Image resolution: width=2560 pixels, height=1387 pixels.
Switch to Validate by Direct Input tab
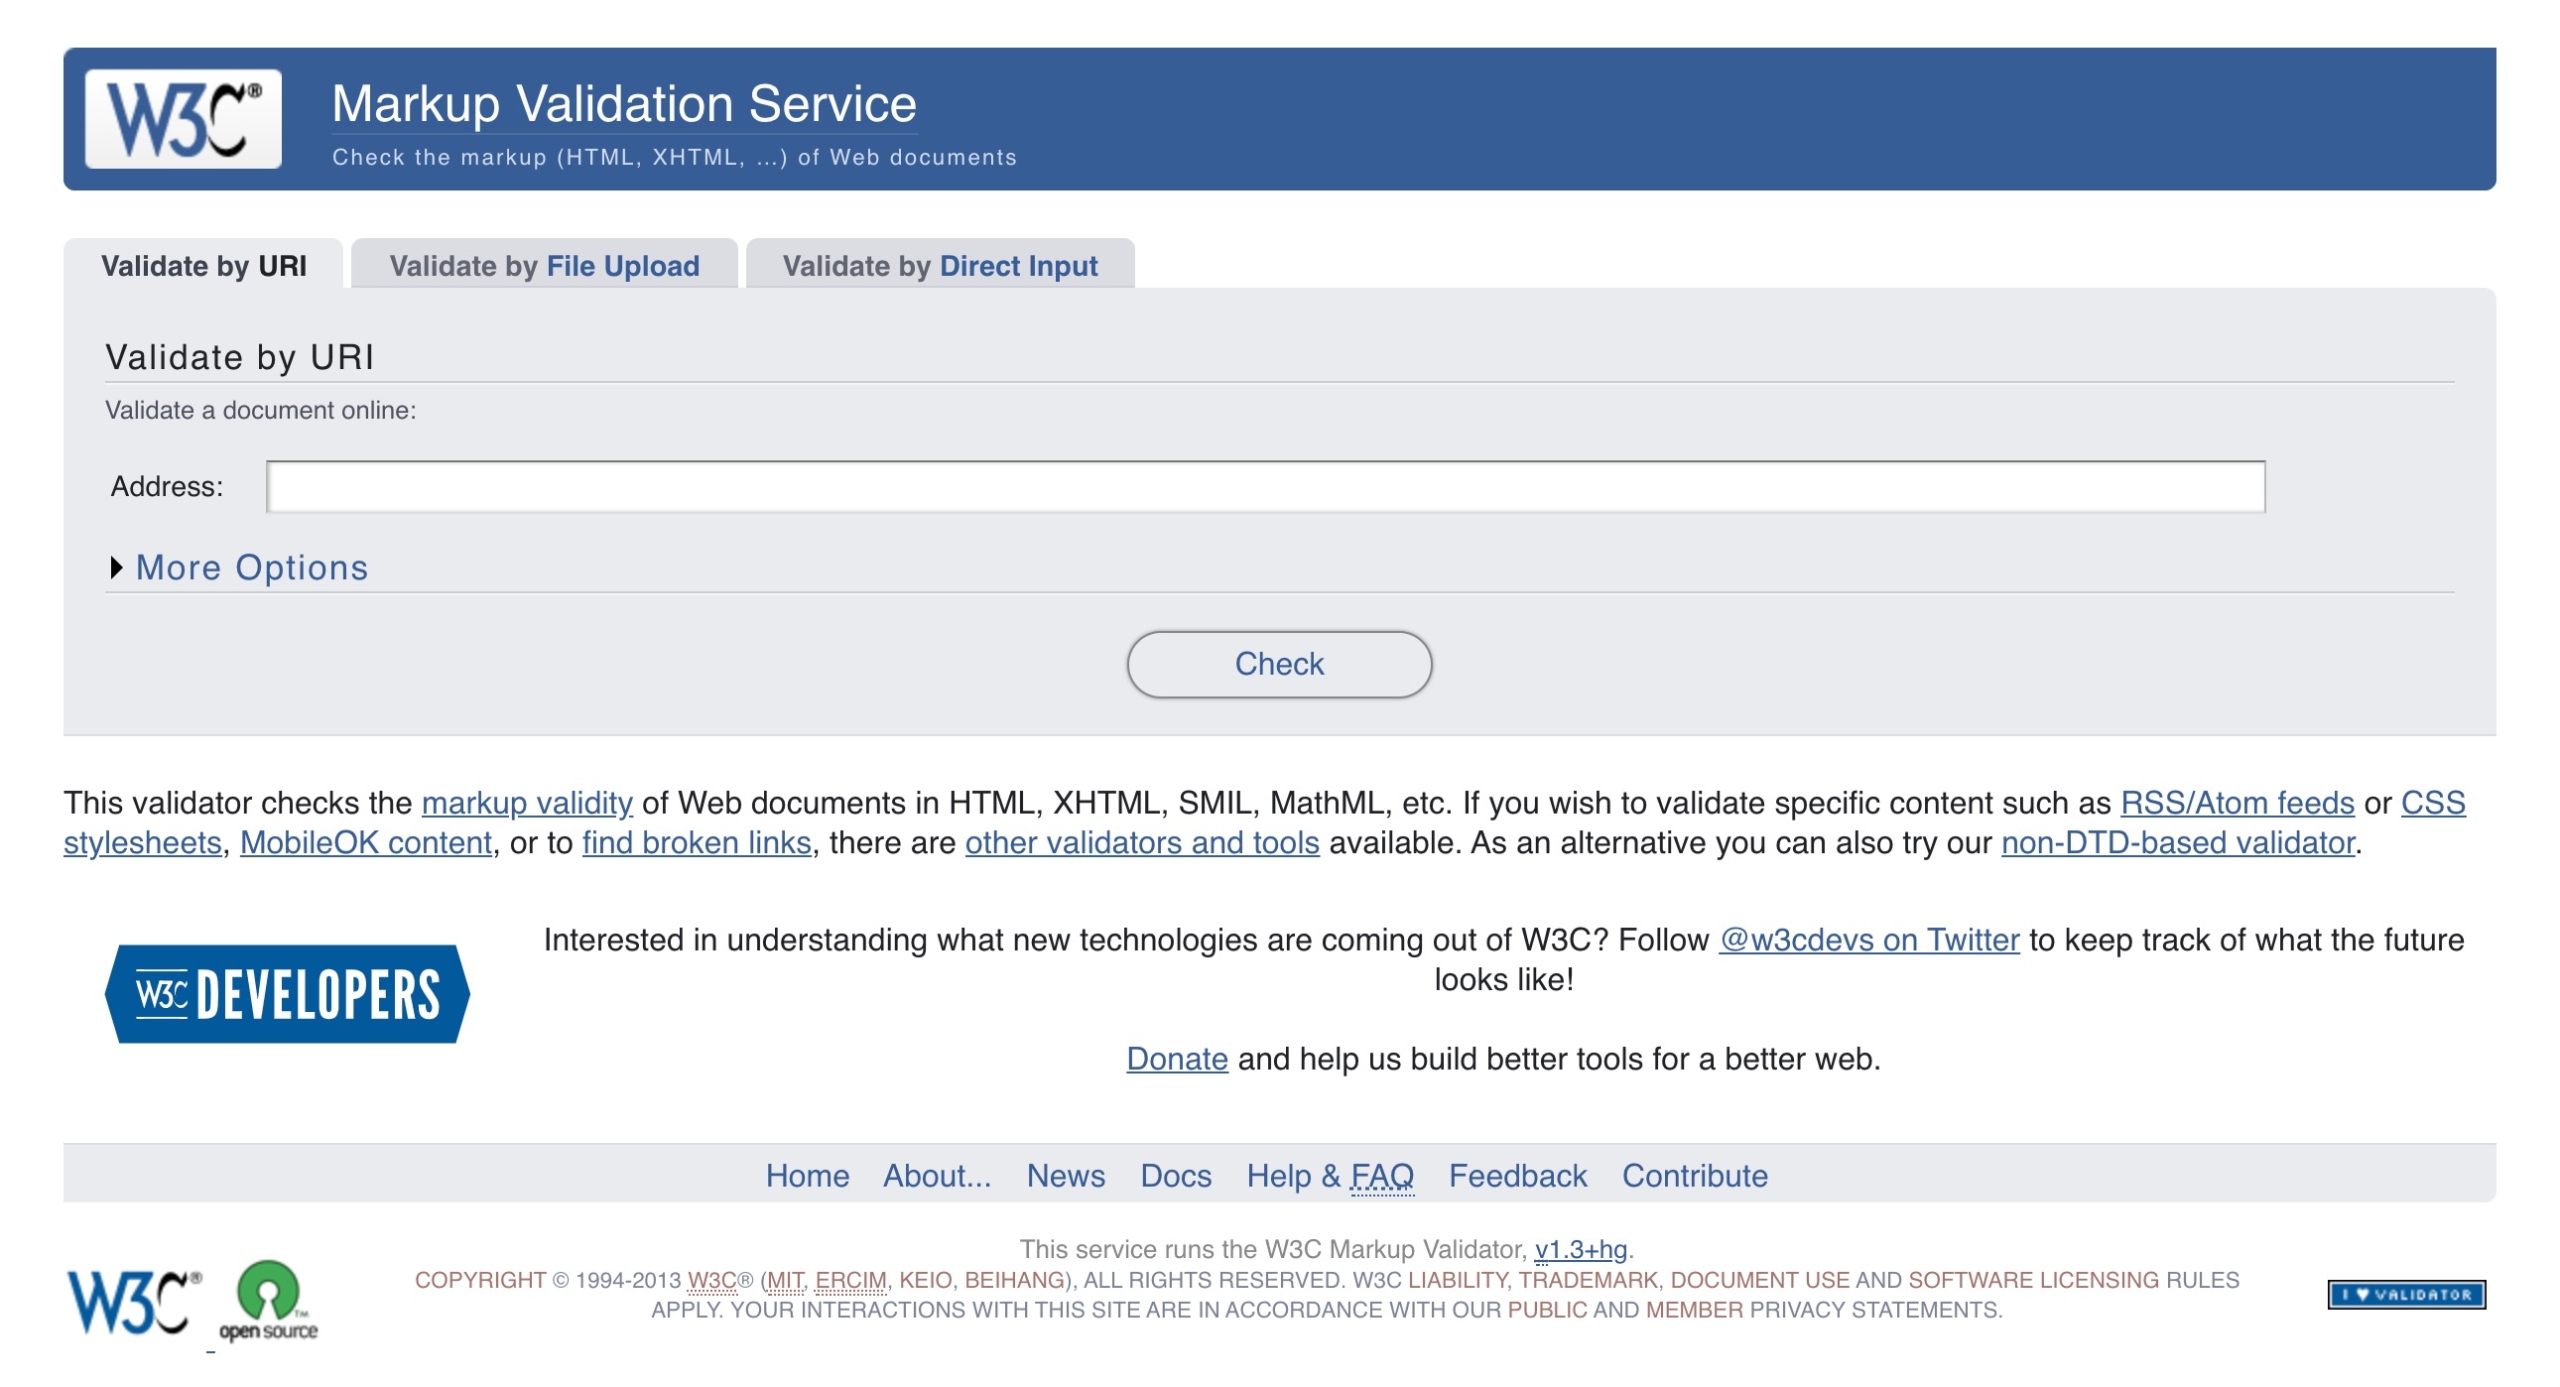(x=940, y=266)
